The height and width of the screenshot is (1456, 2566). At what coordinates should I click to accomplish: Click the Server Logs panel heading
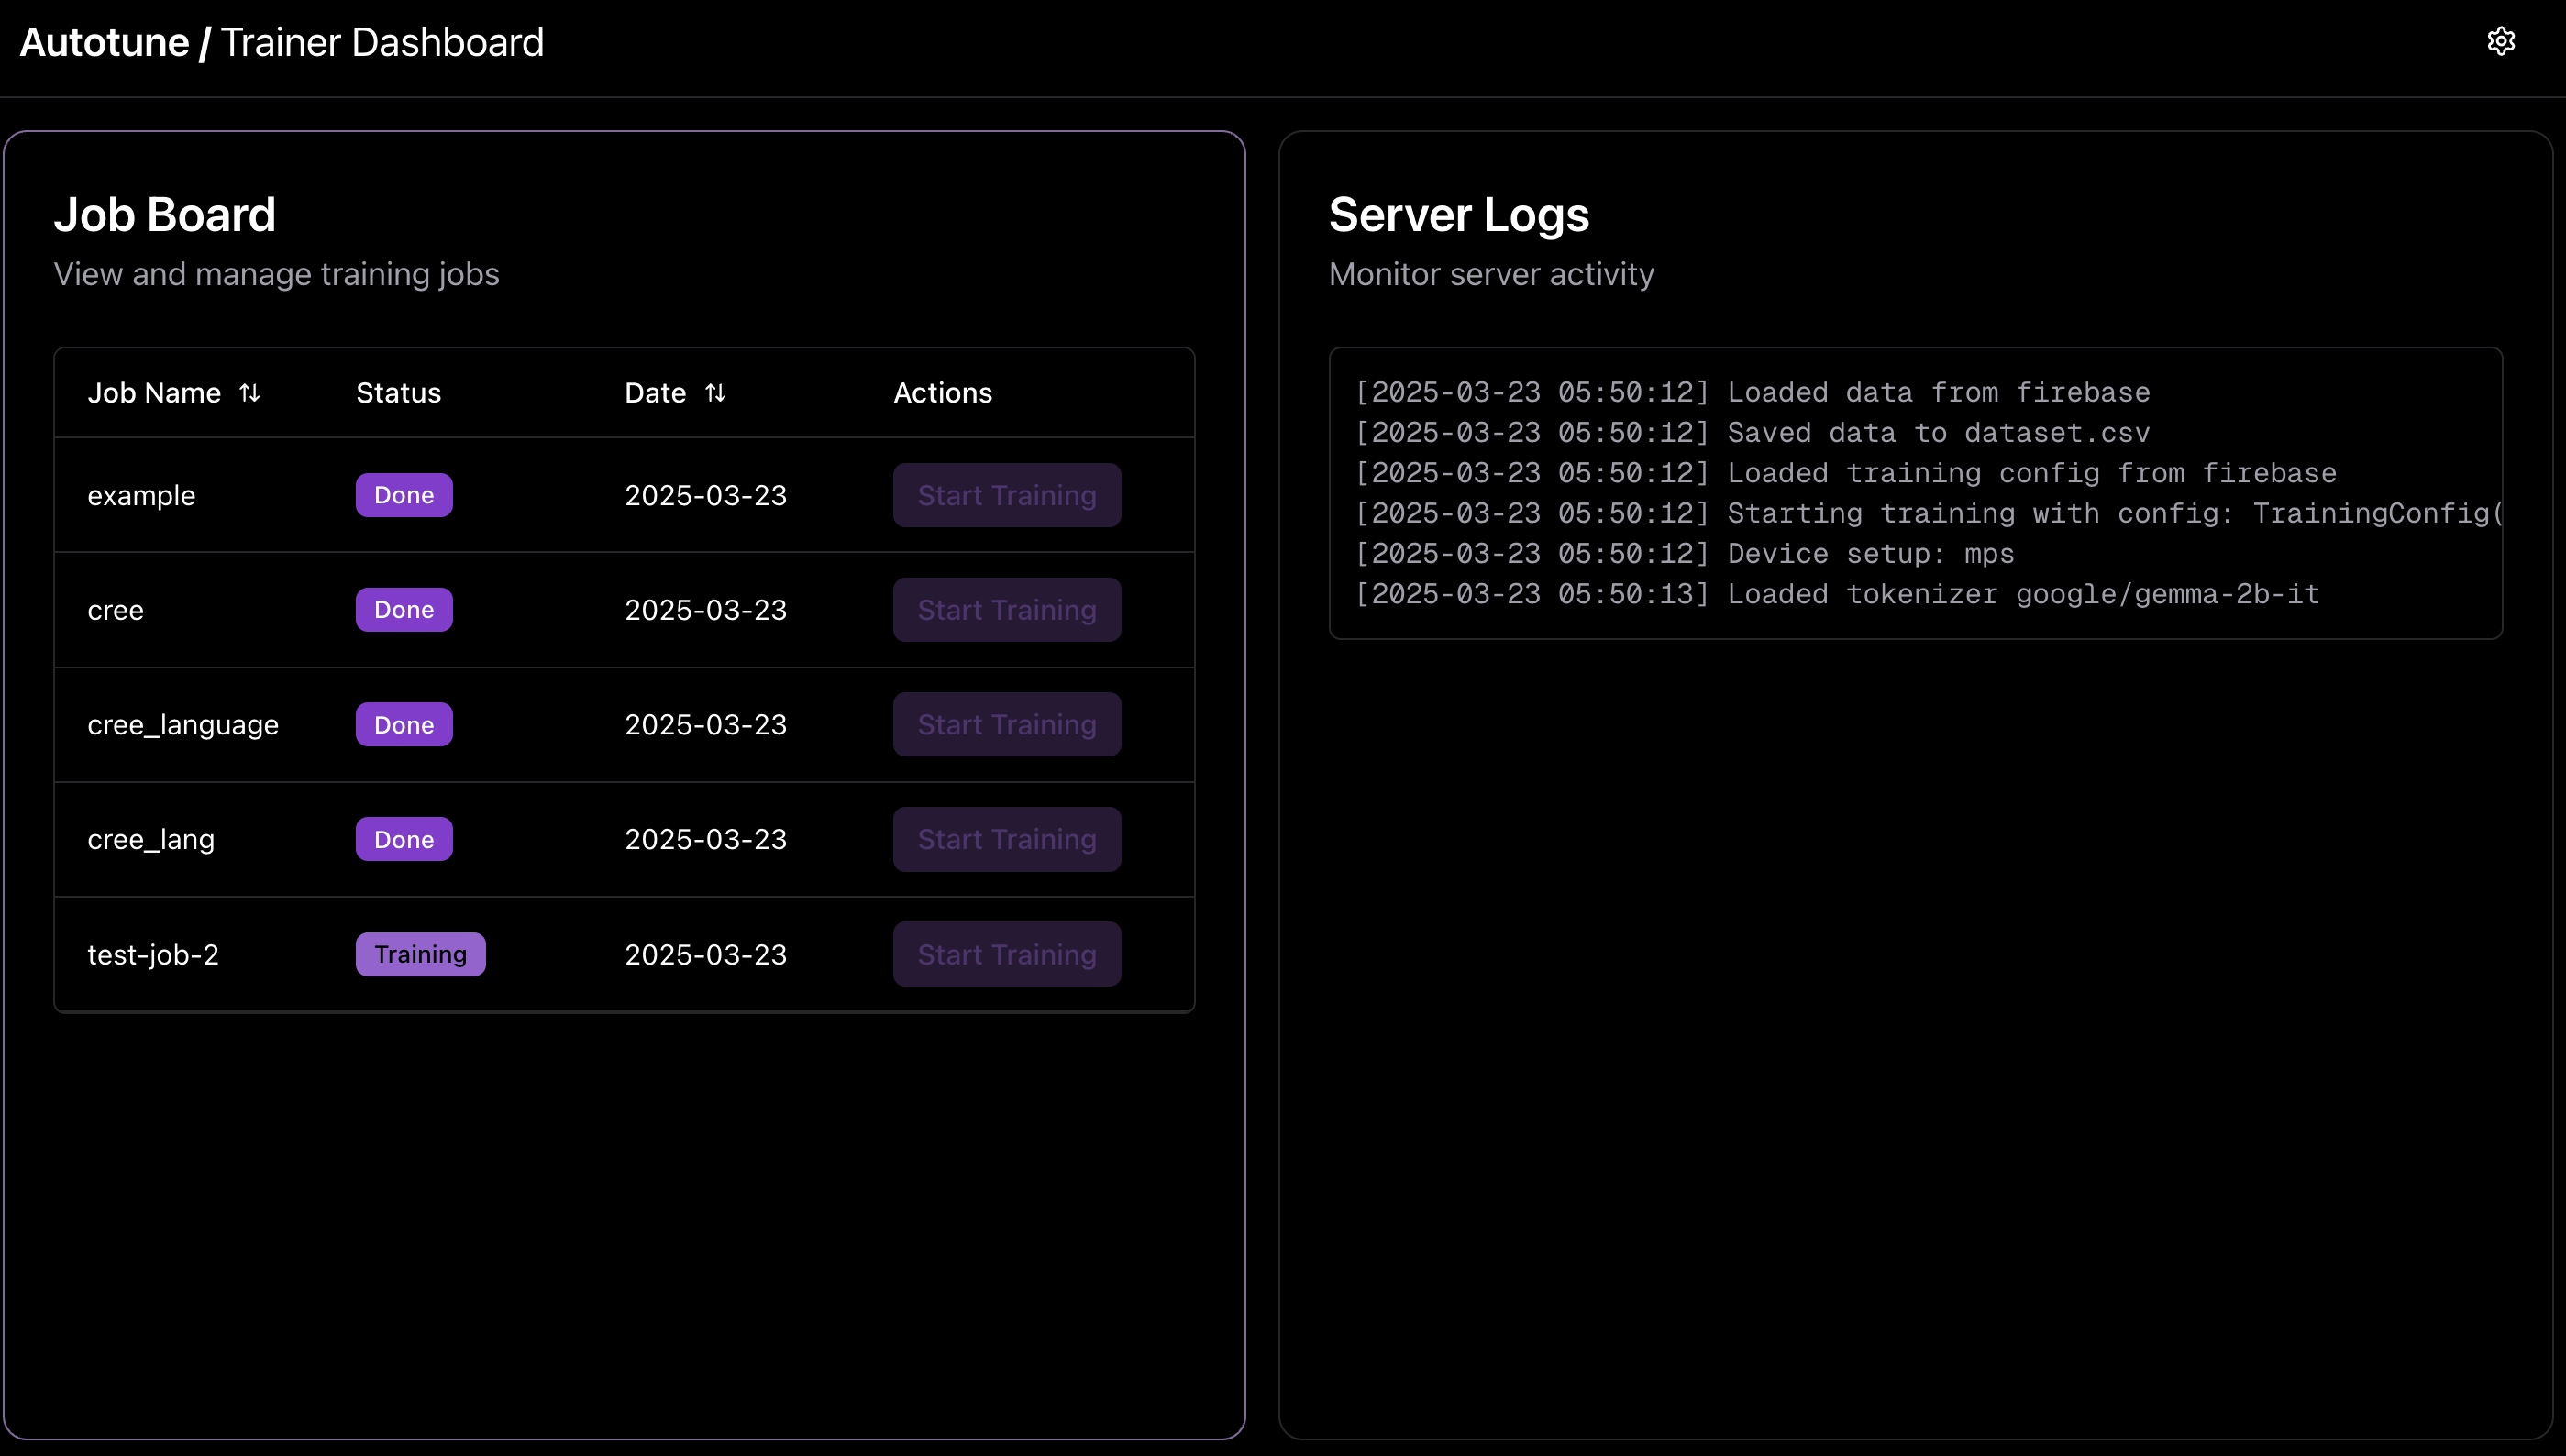pyautogui.click(x=1458, y=215)
